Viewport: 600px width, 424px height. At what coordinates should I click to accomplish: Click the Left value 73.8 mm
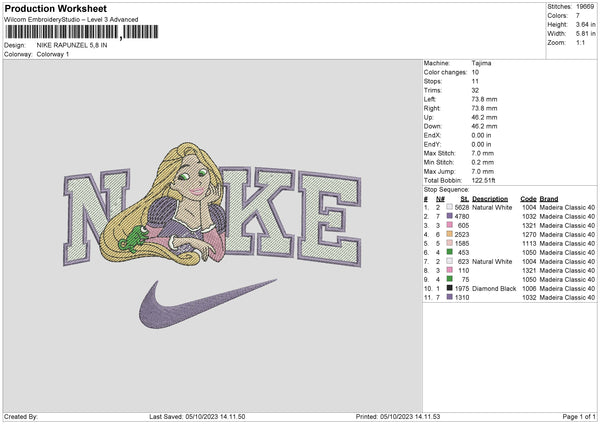[x=484, y=99]
